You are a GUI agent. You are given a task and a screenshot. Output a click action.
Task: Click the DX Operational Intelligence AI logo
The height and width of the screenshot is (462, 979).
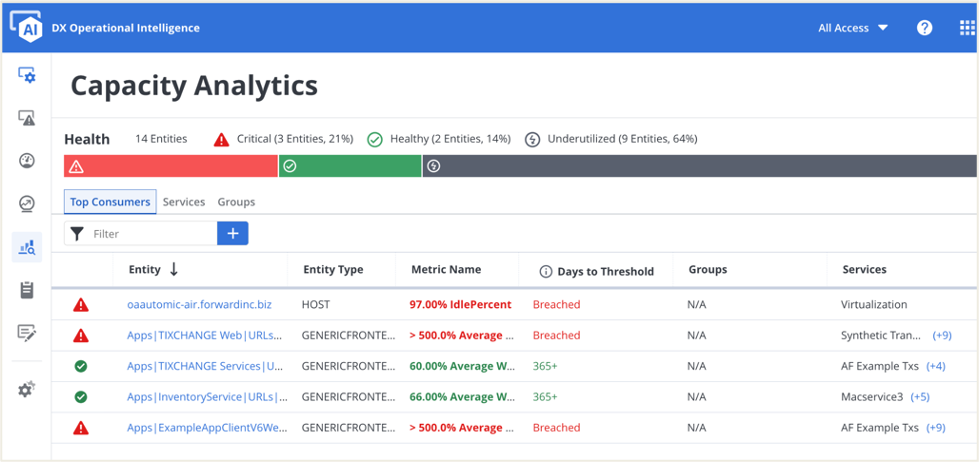pyautogui.click(x=25, y=27)
